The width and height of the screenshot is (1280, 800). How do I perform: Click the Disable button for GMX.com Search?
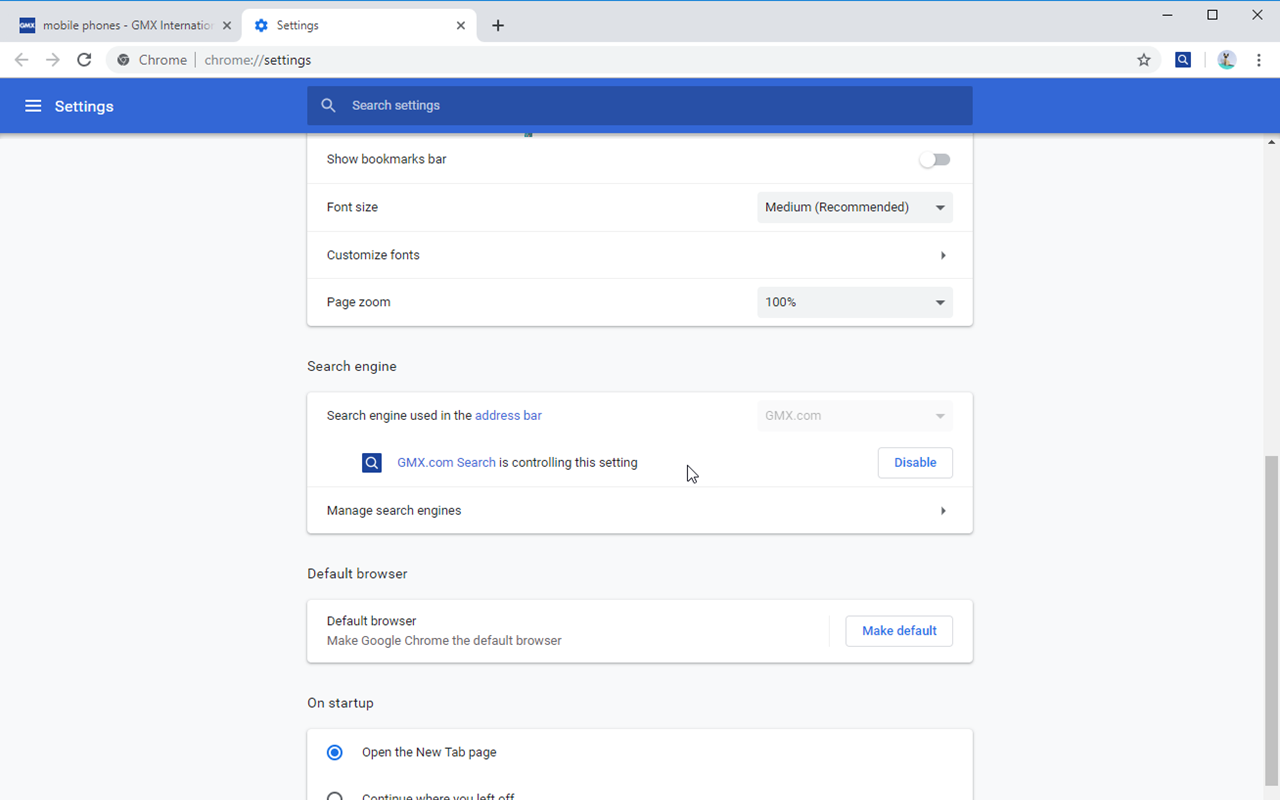(x=915, y=463)
